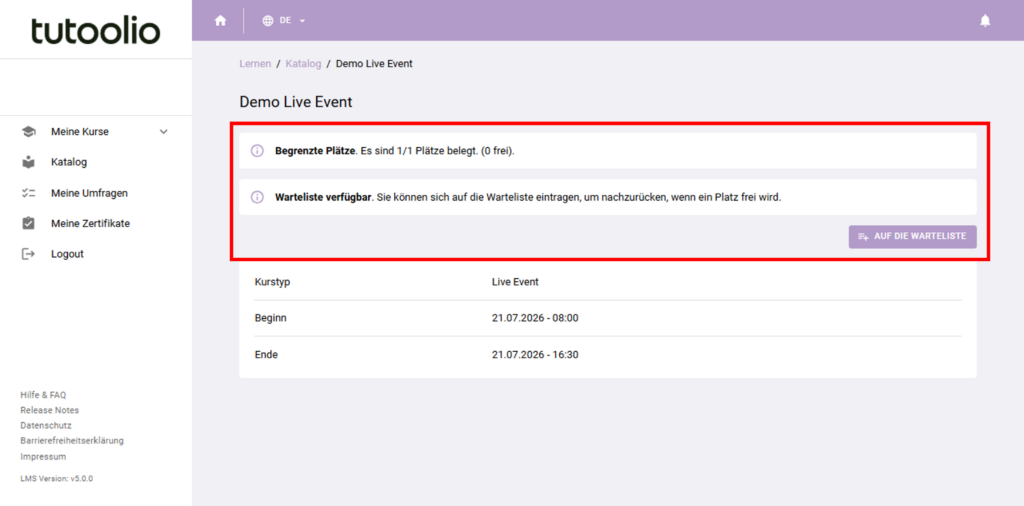Image resolution: width=1024 pixels, height=506 pixels.
Task: Click info icon beside Warteliste verfügbar
Action: (257, 197)
